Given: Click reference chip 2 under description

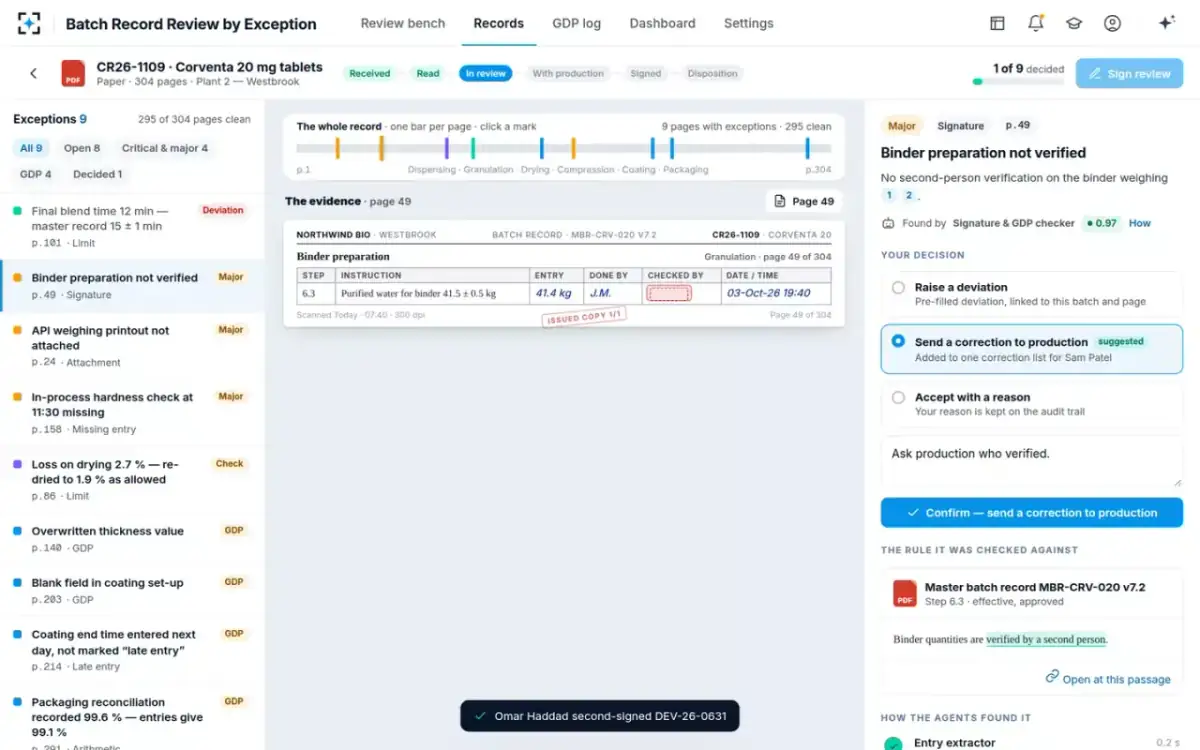Looking at the screenshot, I should coord(909,196).
